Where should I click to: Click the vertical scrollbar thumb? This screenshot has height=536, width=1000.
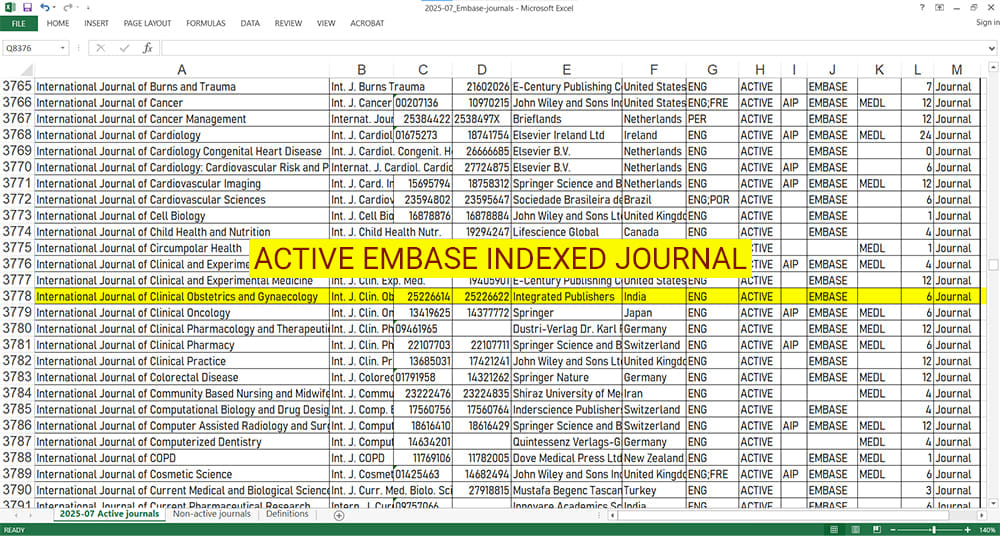[993, 264]
